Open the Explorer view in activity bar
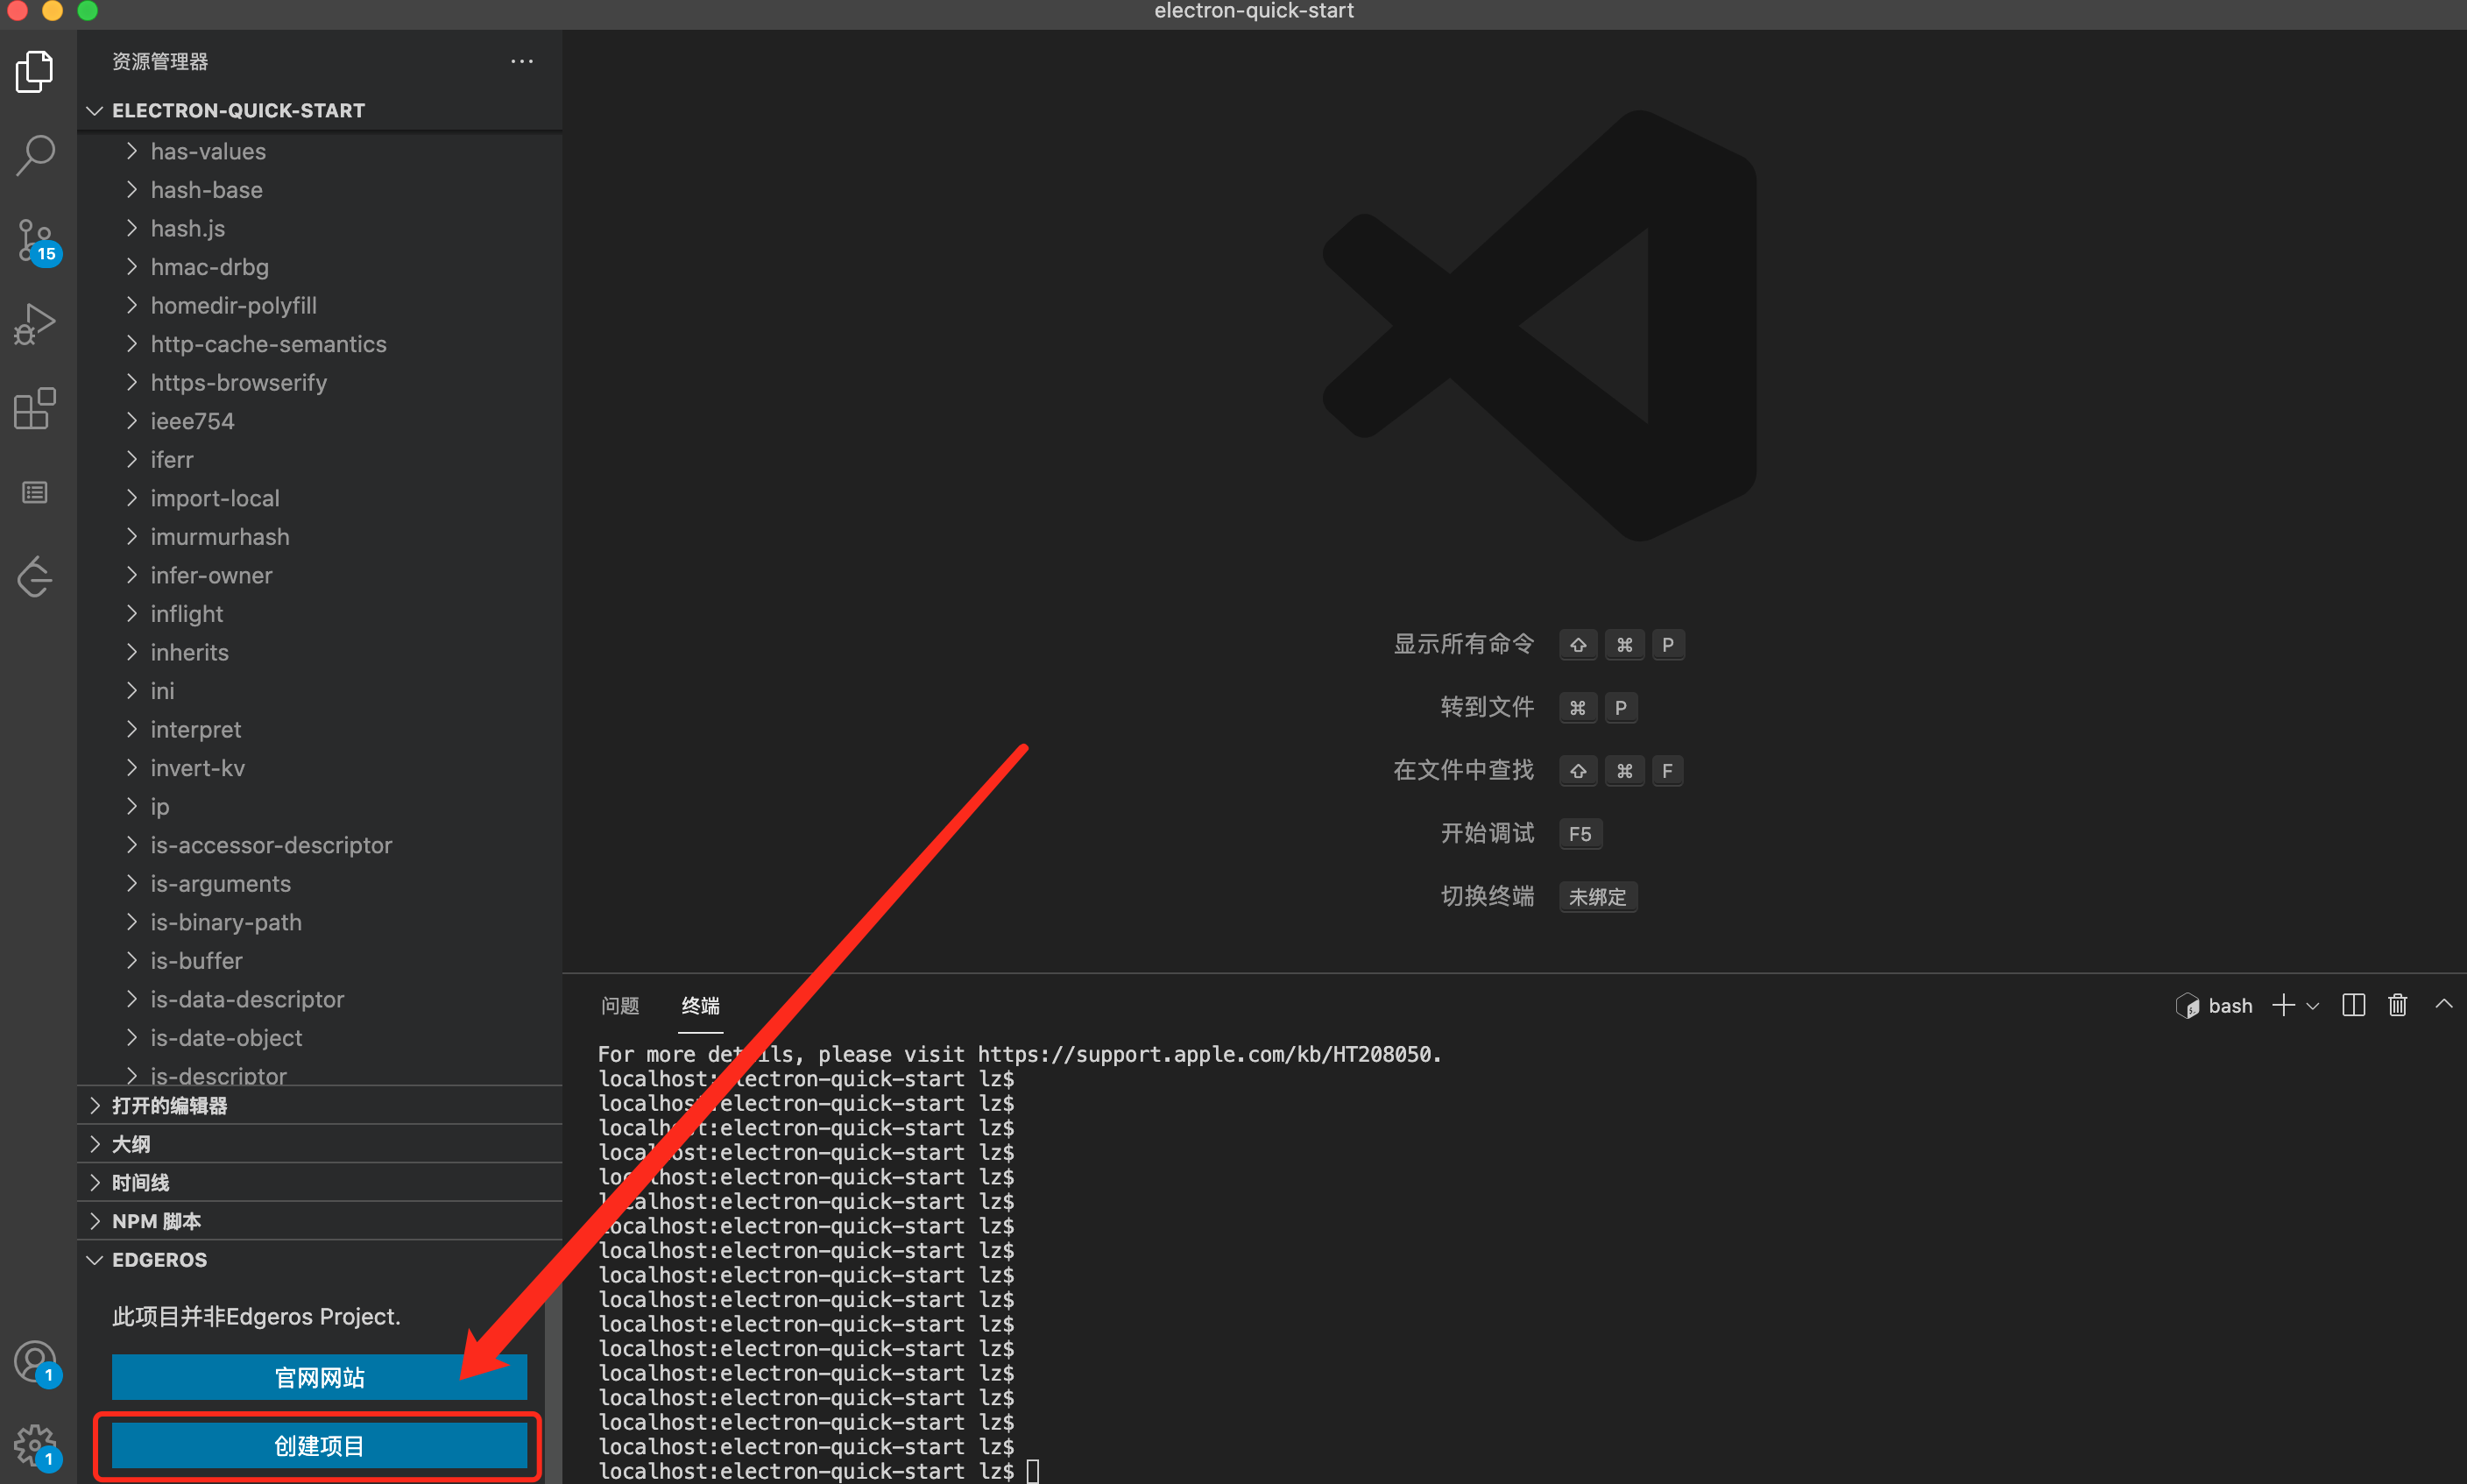Screen dimensions: 2467x1484 (35, 72)
